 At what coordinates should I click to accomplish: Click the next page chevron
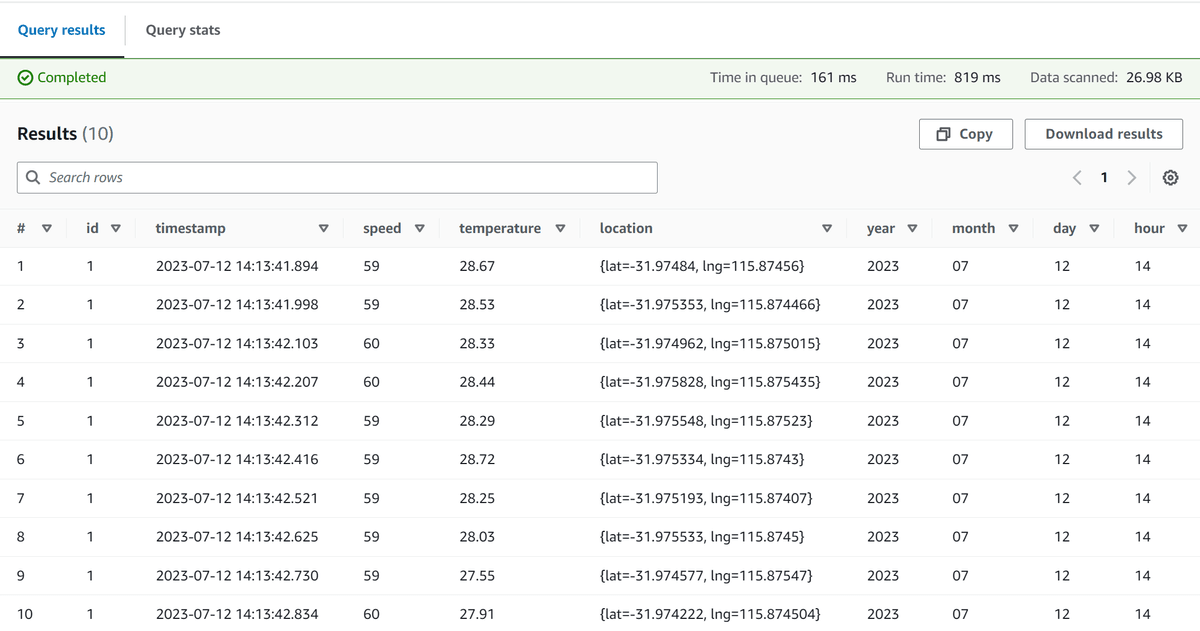coord(1131,177)
